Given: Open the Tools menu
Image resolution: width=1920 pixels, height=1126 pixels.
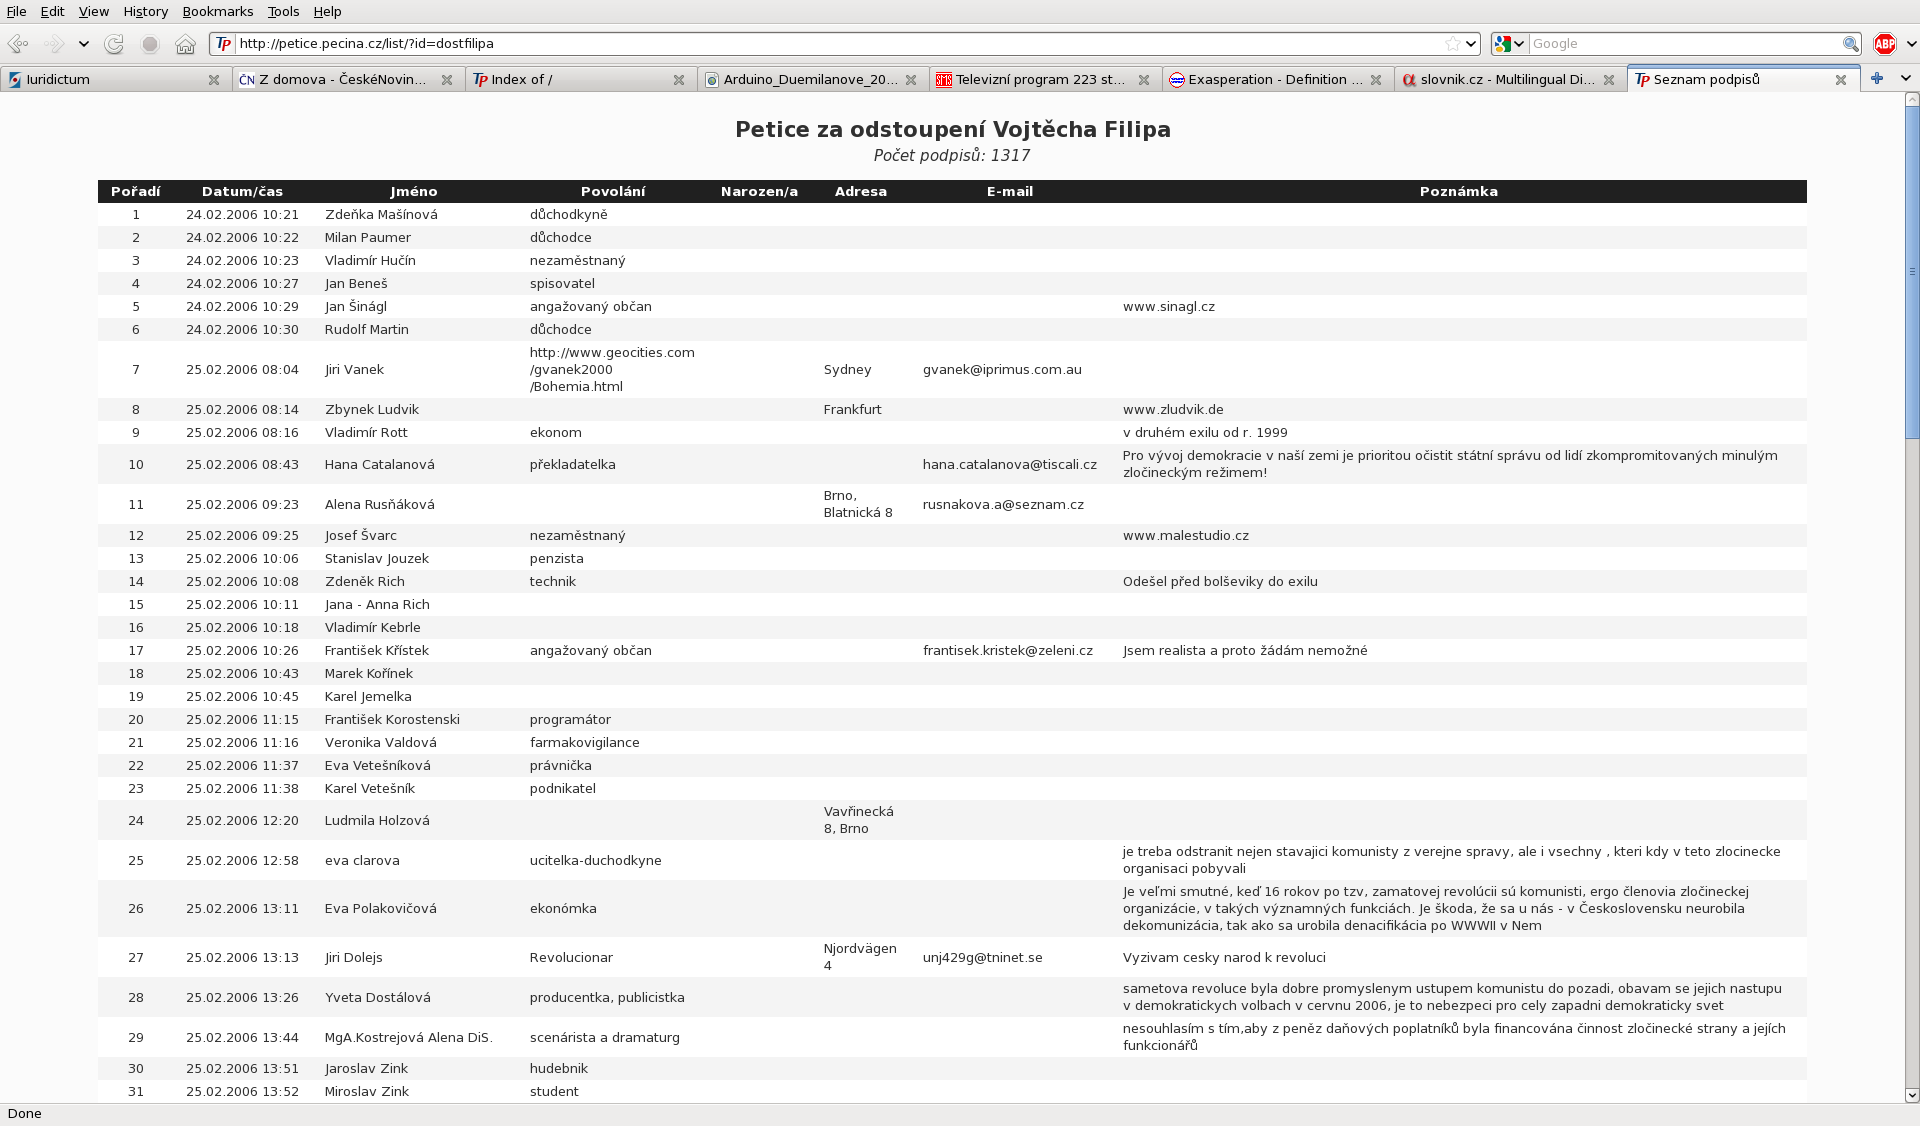Looking at the screenshot, I should click(283, 11).
